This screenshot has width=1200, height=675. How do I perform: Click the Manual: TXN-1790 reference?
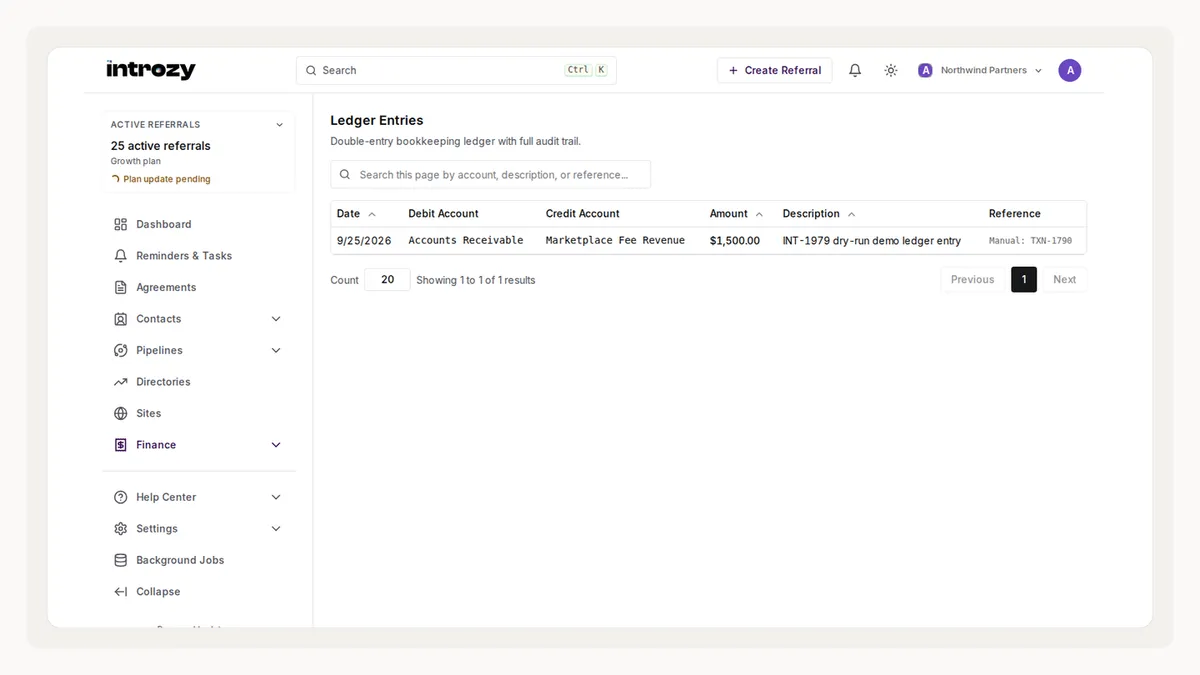[1030, 241]
